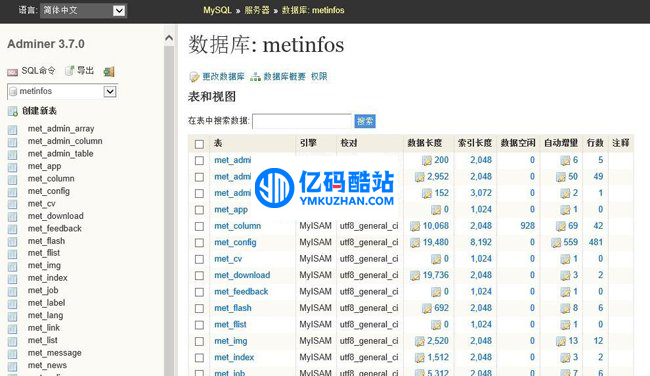Click the MySQL breadcrumb link
650x376 pixels.
pyautogui.click(x=217, y=10)
